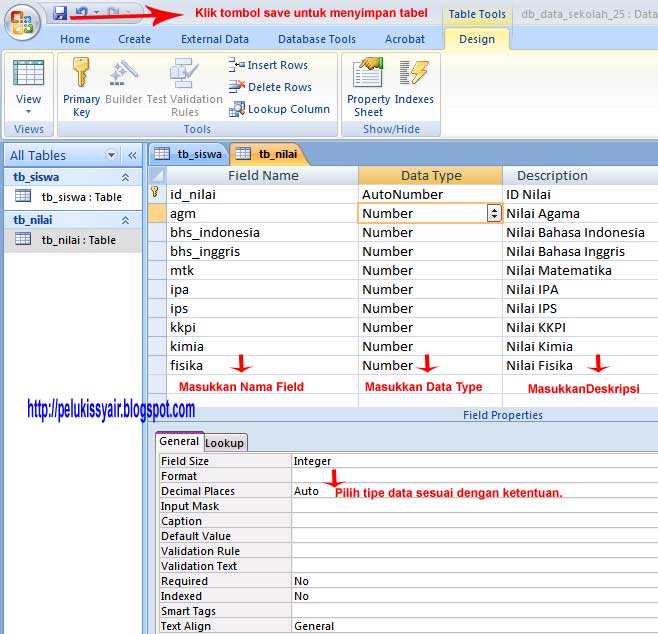Click Test Validation Rules icon
The height and width of the screenshot is (634, 658).
pos(184,73)
